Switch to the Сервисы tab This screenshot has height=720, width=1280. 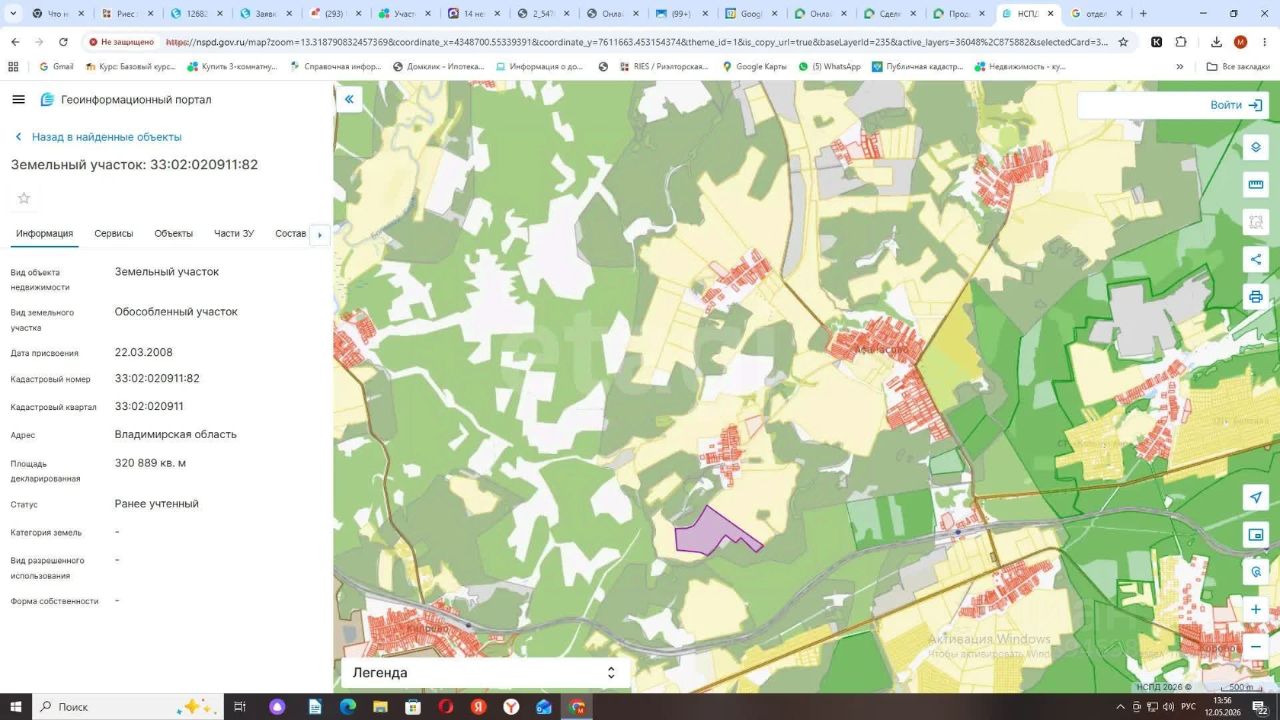(x=114, y=233)
